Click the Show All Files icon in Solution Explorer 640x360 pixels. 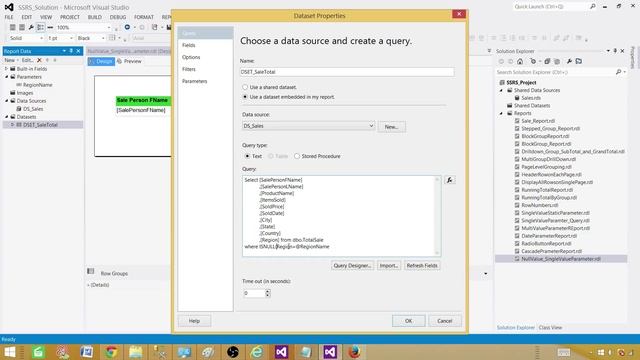(x=557, y=61)
